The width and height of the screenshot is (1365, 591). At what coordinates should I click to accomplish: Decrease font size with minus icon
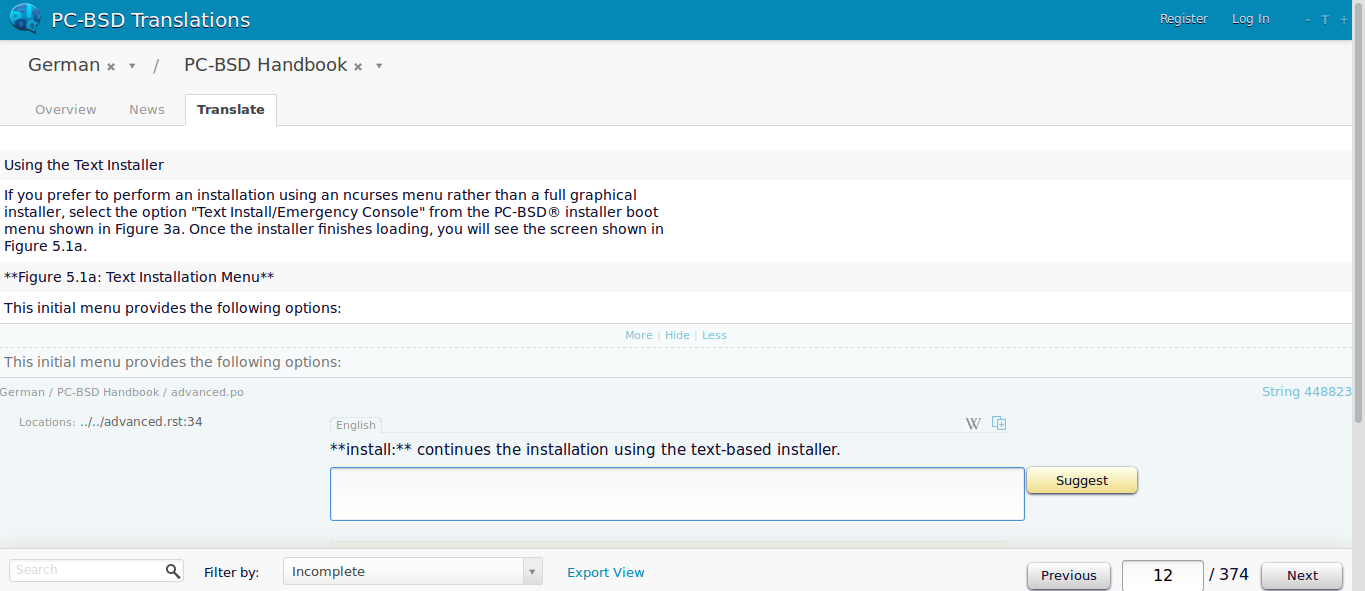tap(1308, 20)
